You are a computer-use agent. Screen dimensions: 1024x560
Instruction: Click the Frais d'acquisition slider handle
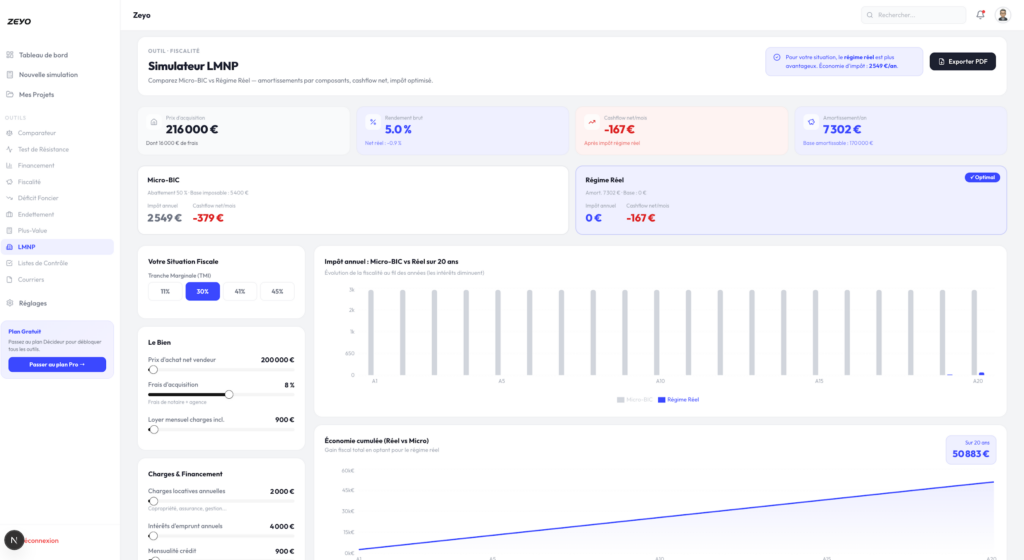(x=229, y=395)
